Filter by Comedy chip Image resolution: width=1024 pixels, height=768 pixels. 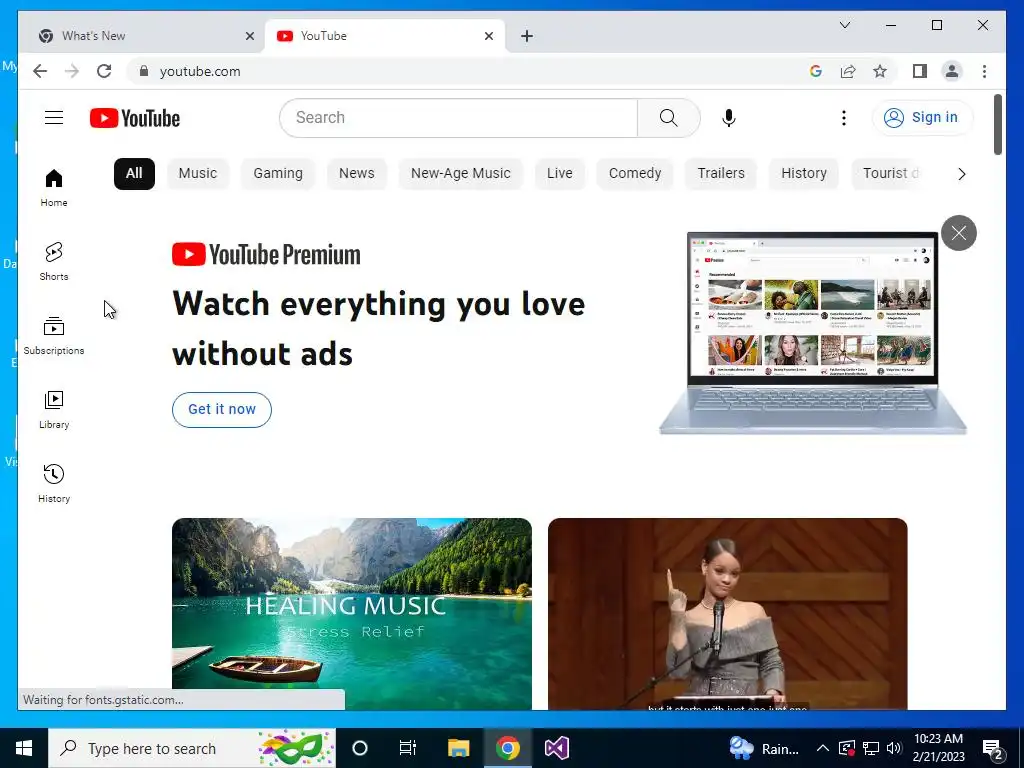pyautogui.click(x=635, y=174)
